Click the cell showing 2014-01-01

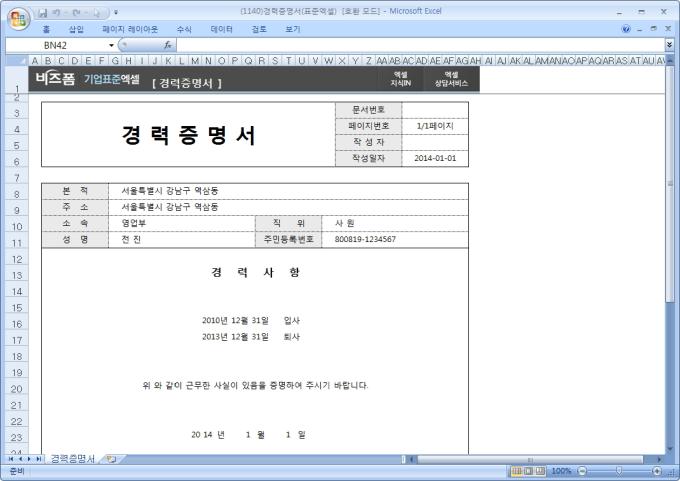coord(435,158)
